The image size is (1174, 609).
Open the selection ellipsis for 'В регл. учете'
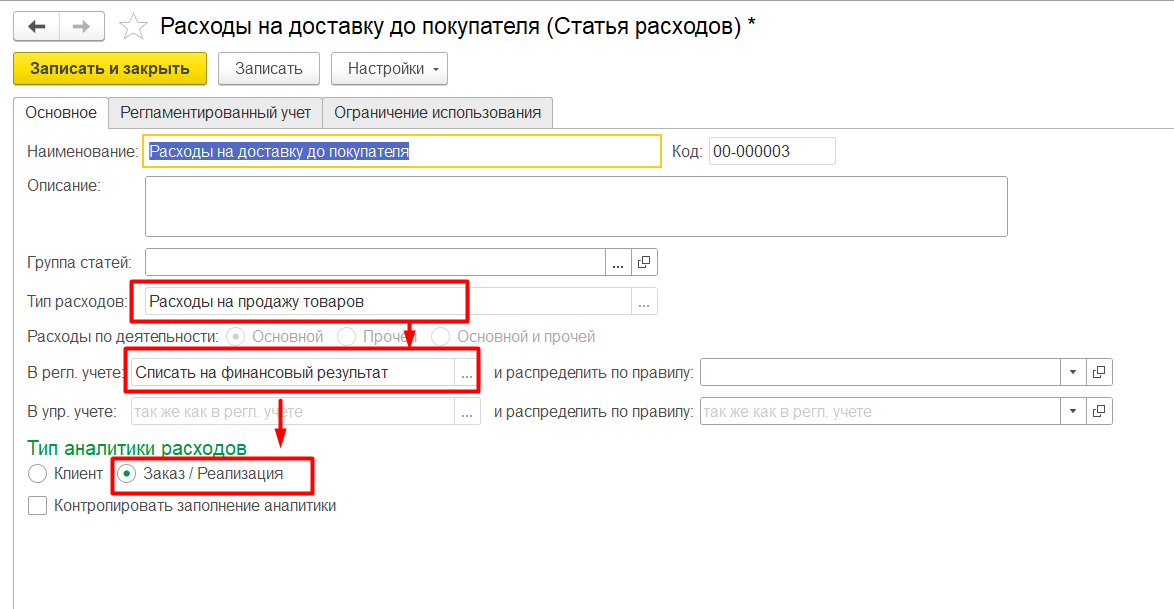point(467,373)
